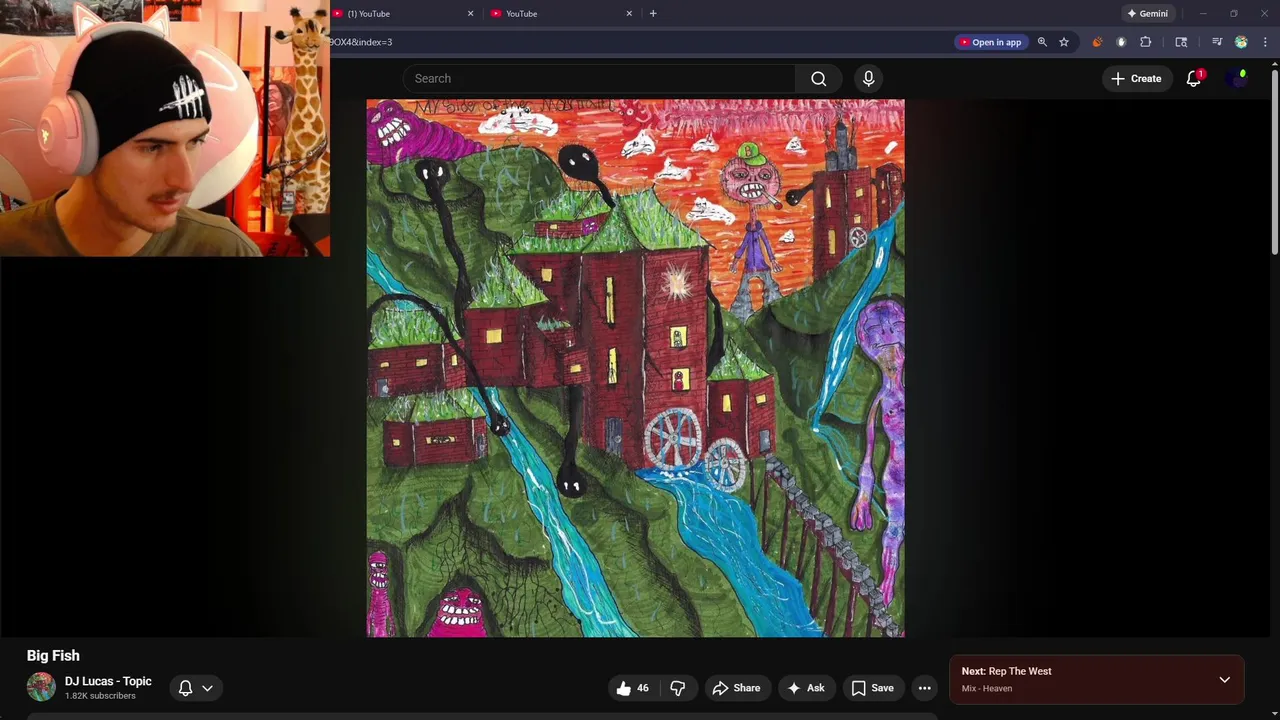Open browser zoom magnifier in address bar

(1042, 42)
